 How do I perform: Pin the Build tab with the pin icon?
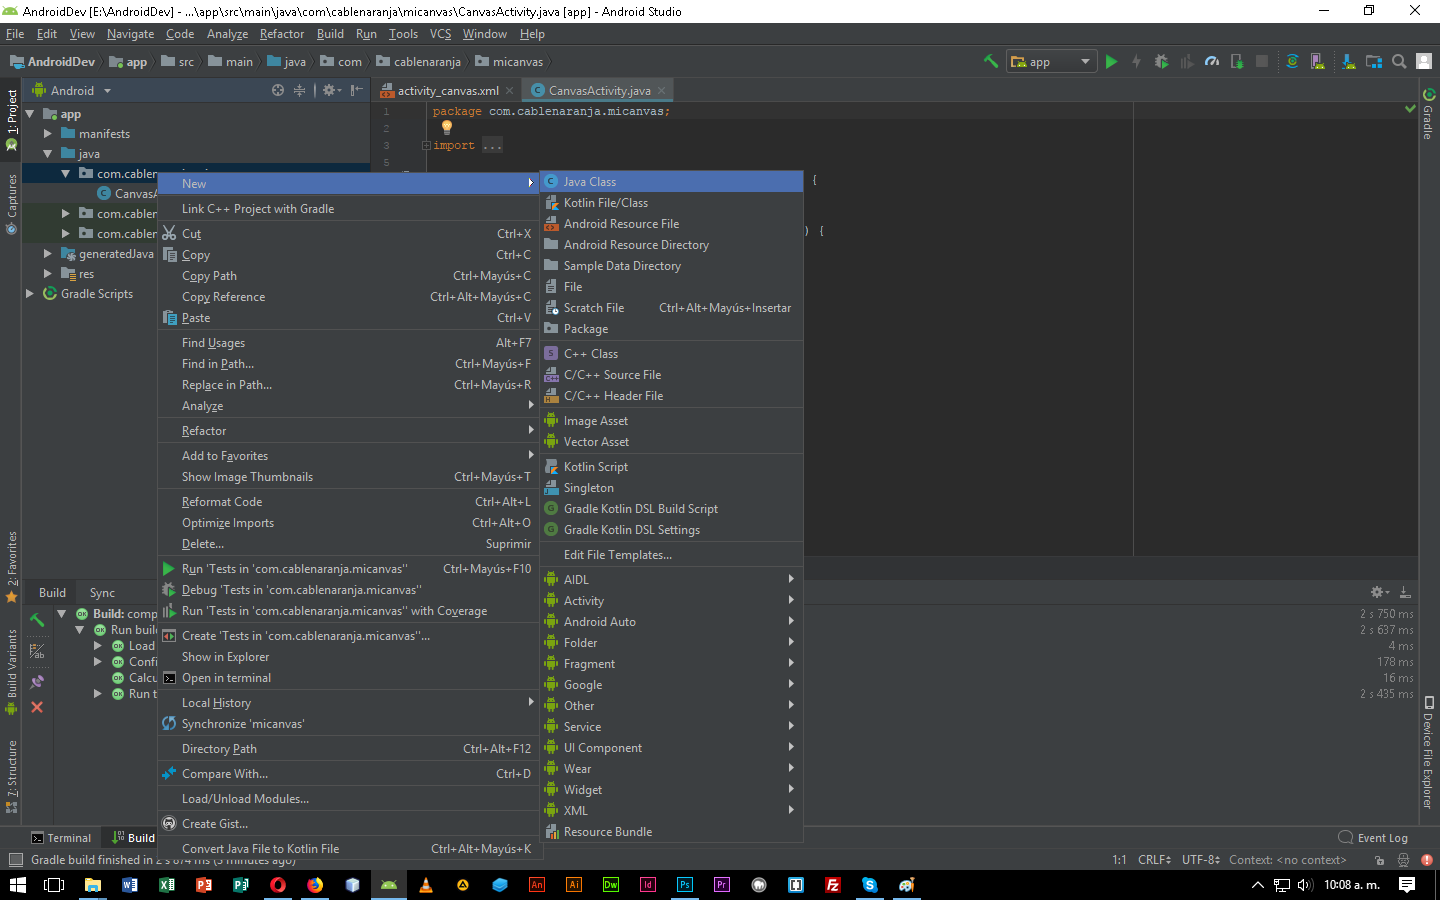click(37, 681)
